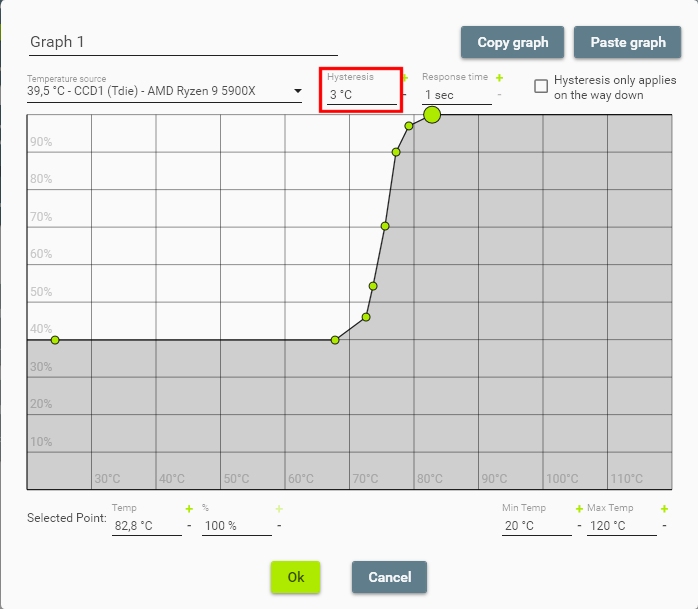Cancel the graph editor dialog
This screenshot has height=609, width=698.
pos(390,577)
